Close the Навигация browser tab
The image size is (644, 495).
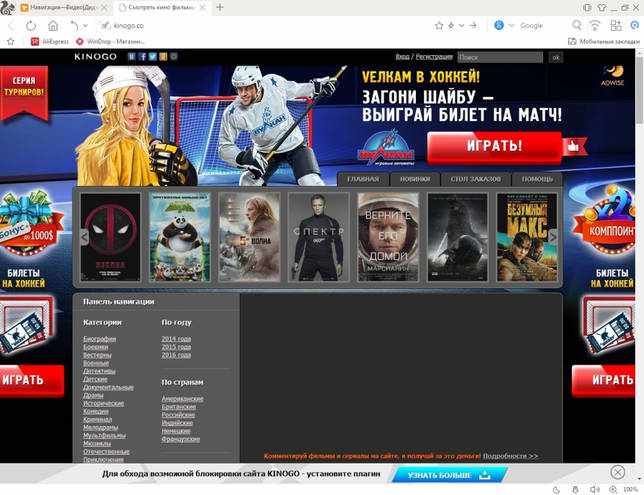click(x=104, y=7)
